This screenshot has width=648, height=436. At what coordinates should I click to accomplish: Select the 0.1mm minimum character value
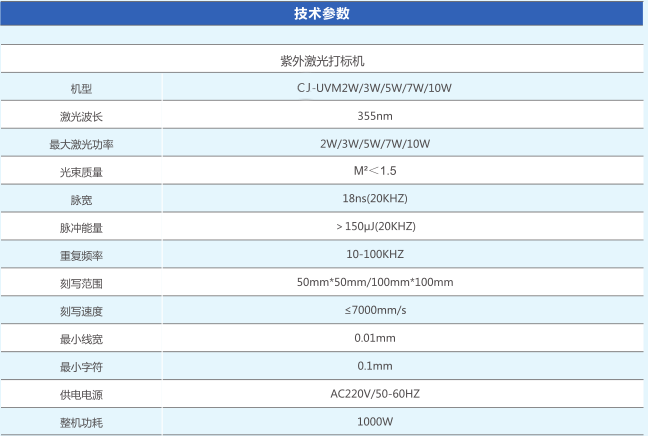pos(375,365)
